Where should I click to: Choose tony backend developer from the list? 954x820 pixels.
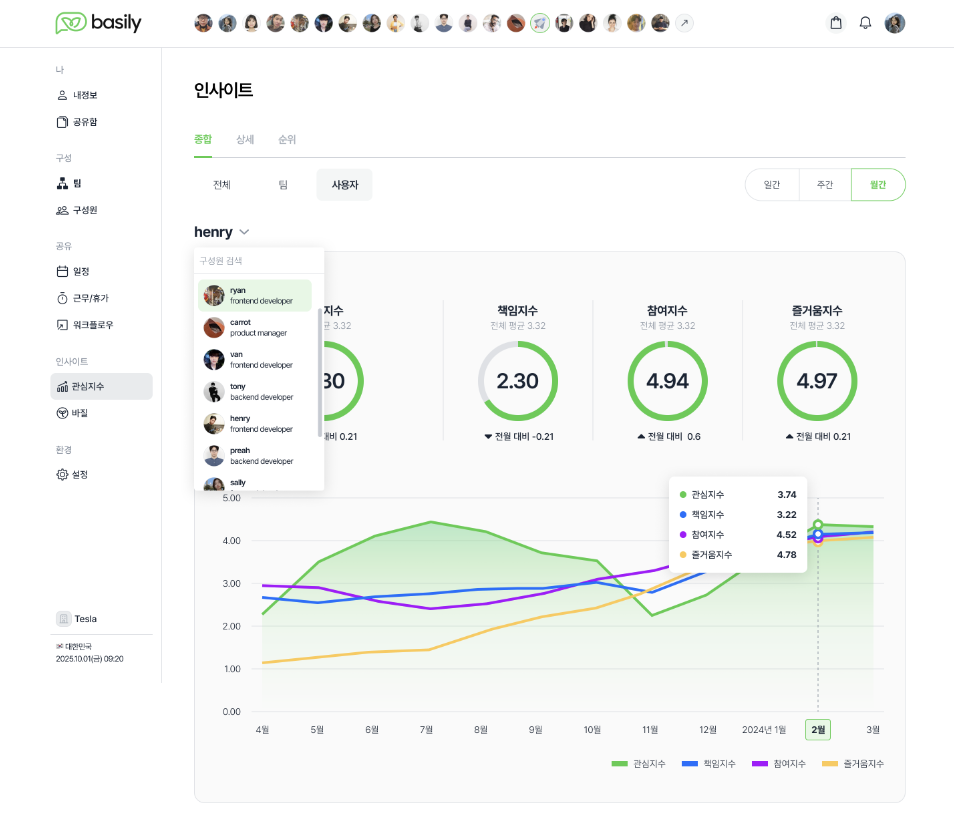(255, 392)
